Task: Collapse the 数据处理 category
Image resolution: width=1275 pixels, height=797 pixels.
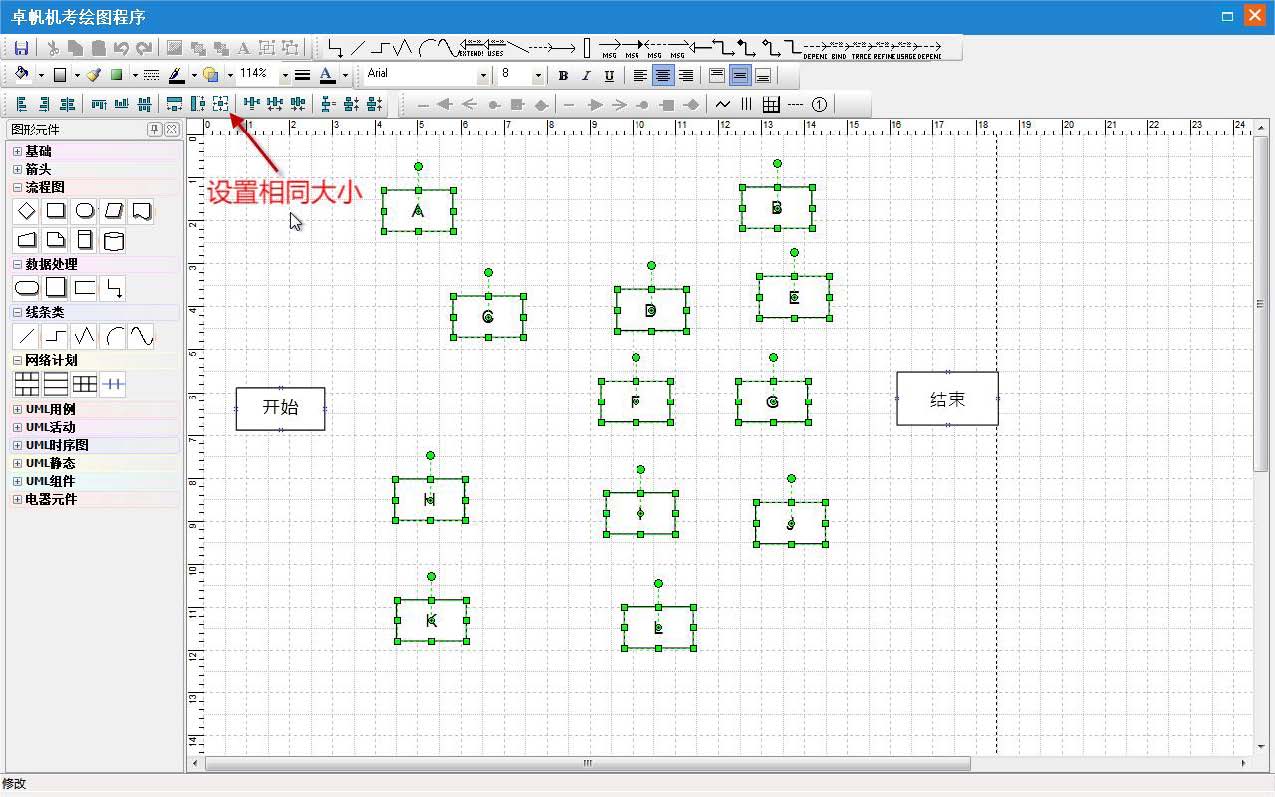Action: tap(18, 264)
